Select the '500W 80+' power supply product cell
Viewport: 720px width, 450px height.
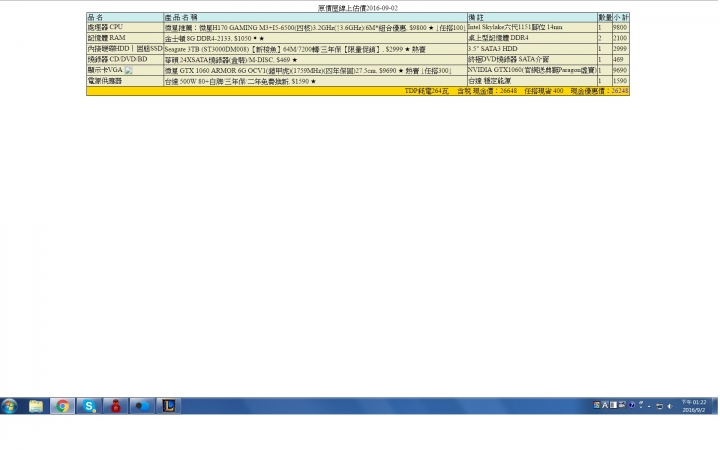pyautogui.click(x=315, y=81)
